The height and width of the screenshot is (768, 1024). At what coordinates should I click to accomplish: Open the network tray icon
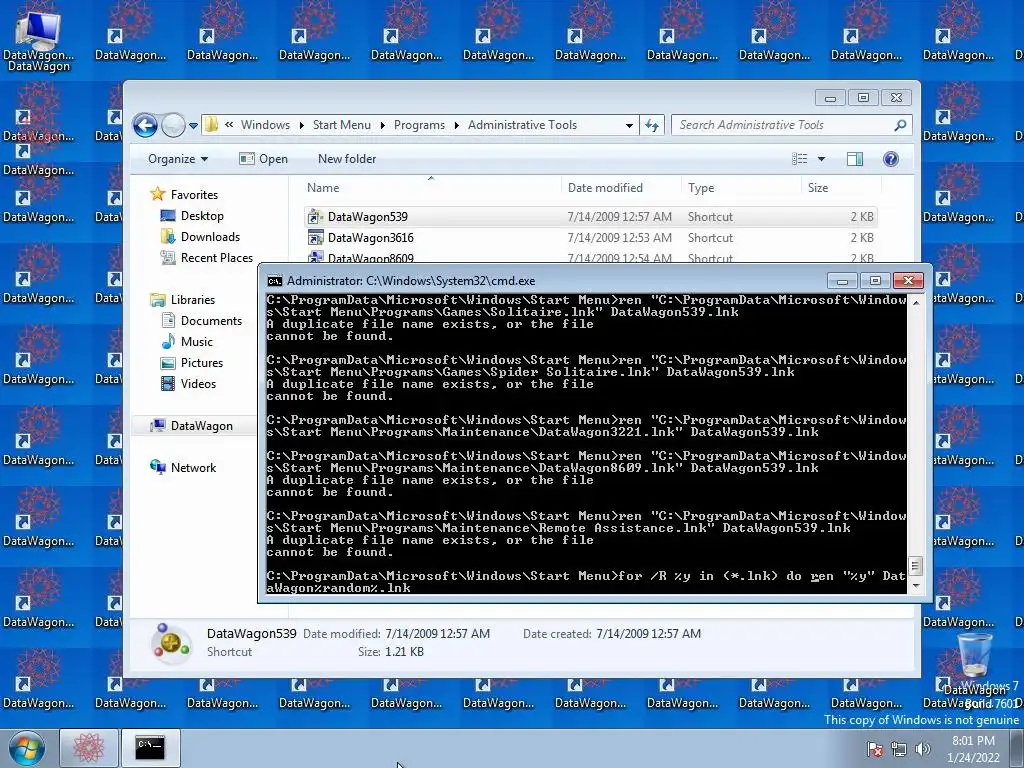pyautogui.click(x=899, y=749)
